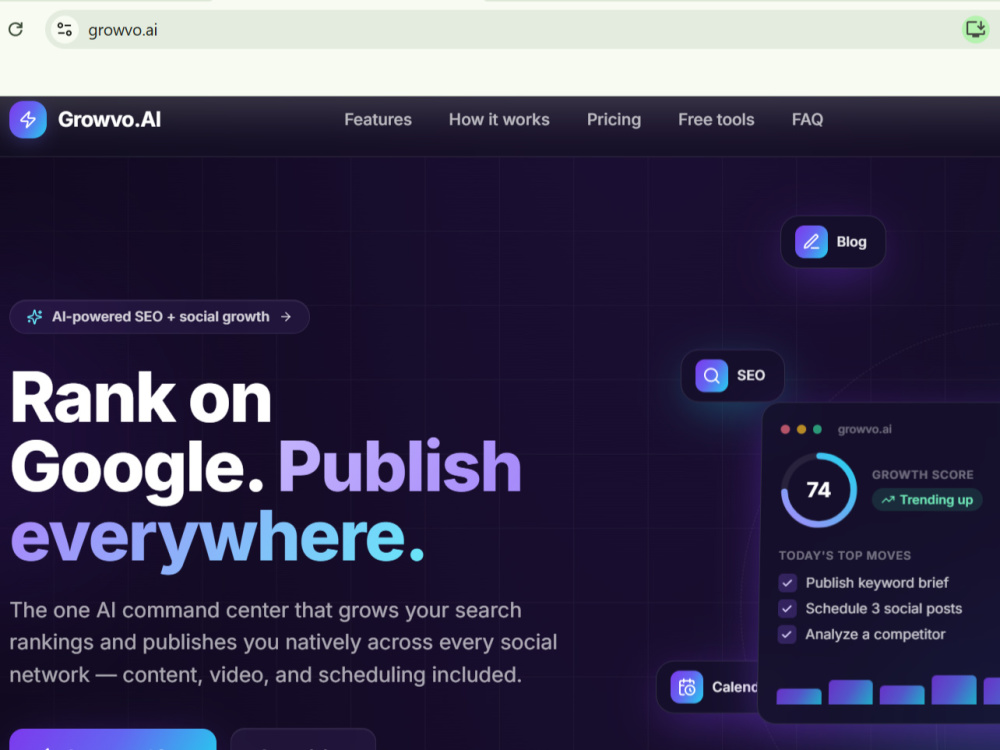Open the How it works nav item

tap(499, 120)
